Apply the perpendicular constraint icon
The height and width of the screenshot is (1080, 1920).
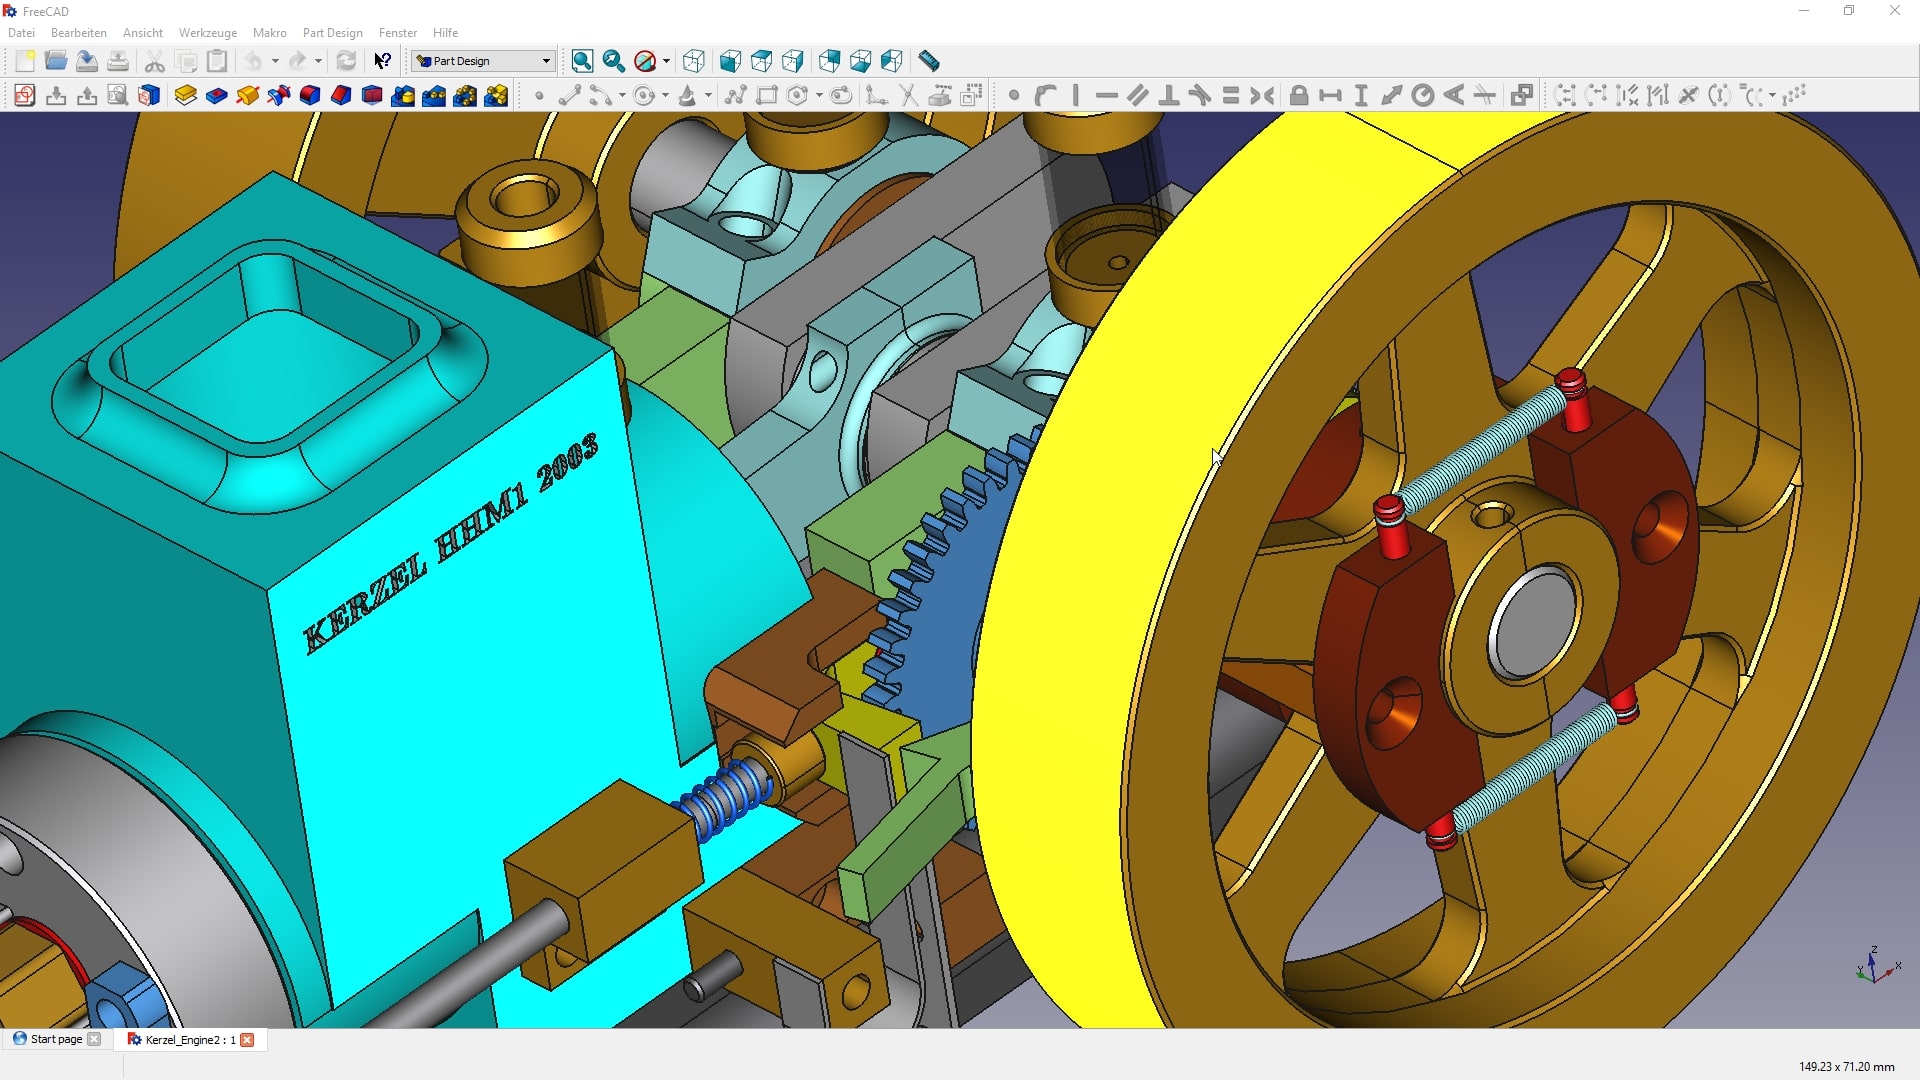[x=1168, y=95]
